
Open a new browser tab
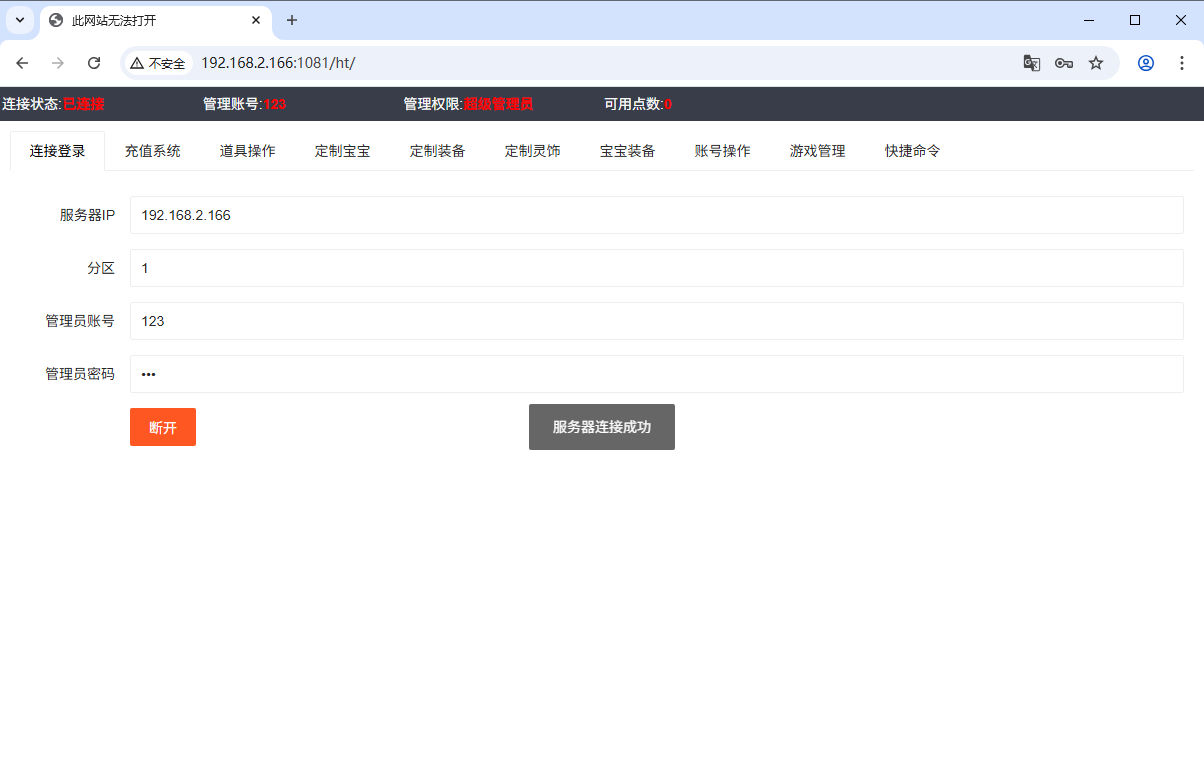pos(292,20)
